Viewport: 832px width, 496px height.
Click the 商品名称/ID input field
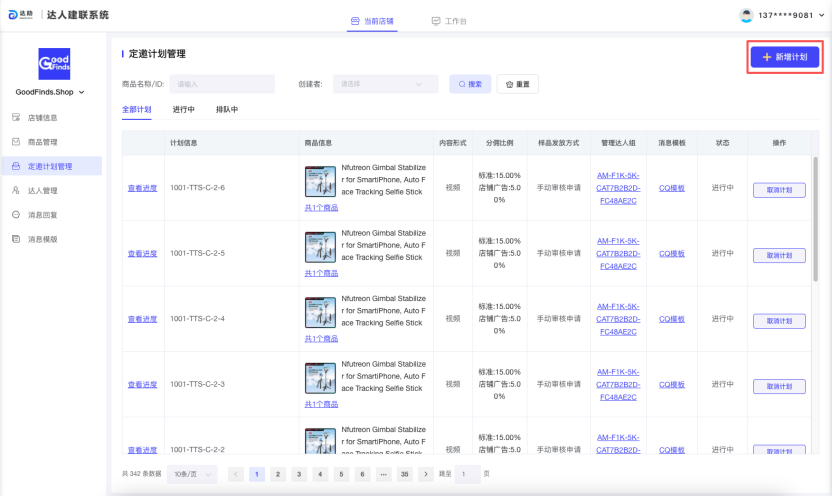tap(221, 84)
